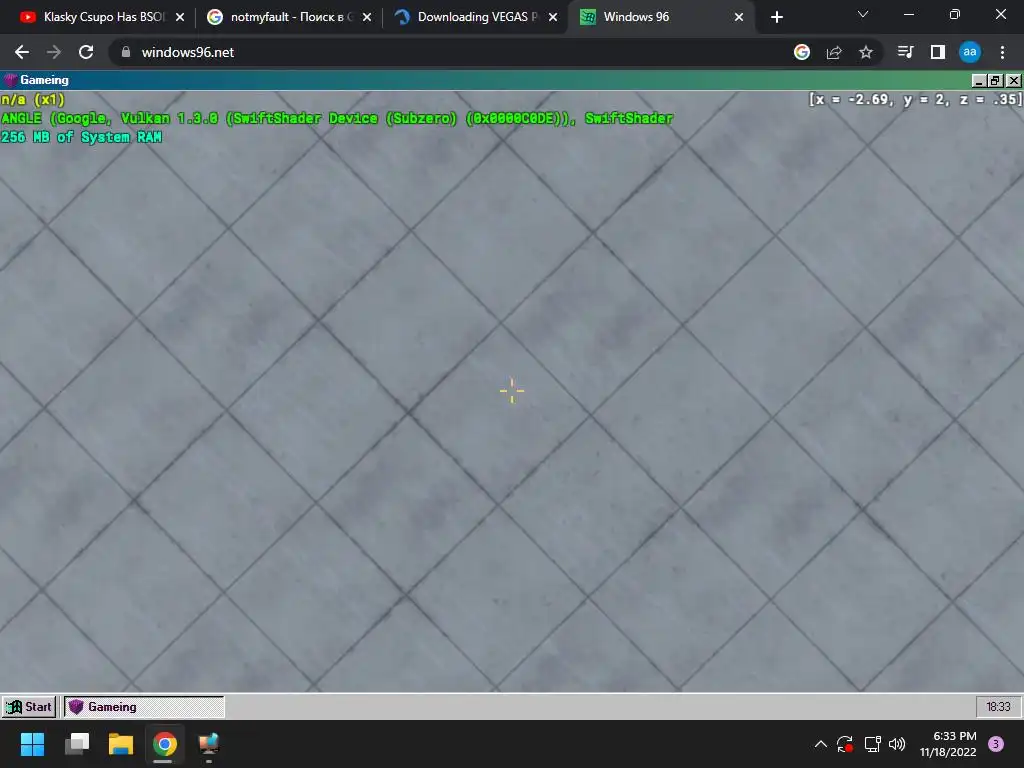Image resolution: width=1024 pixels, height=768 pixels.
Task: Go forward in browser history
Action: pos(54,52)
